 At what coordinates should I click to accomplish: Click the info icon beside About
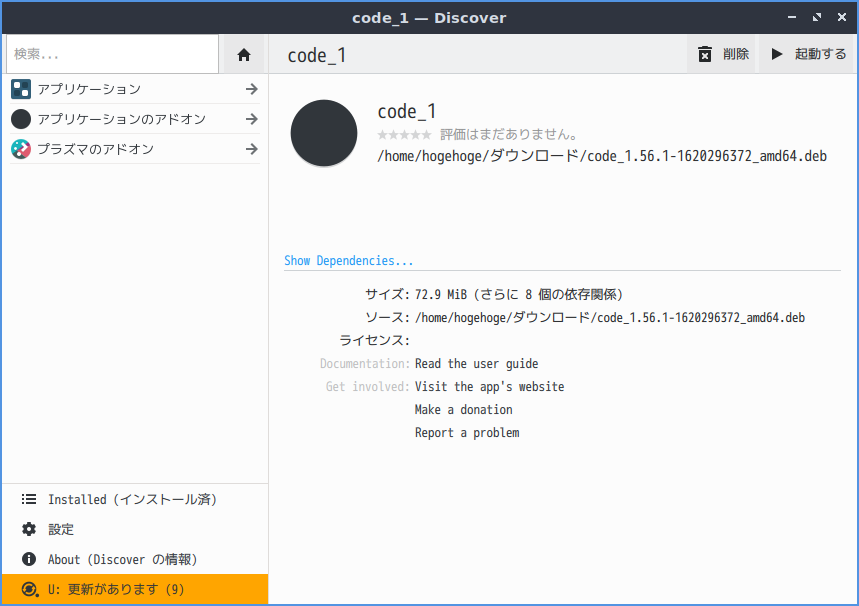[x=29, y=559]
